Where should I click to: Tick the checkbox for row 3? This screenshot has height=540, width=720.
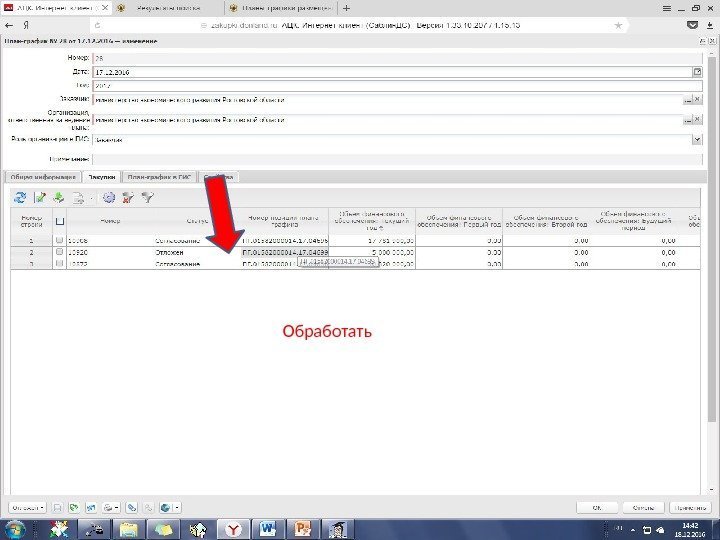coord(59,263)
